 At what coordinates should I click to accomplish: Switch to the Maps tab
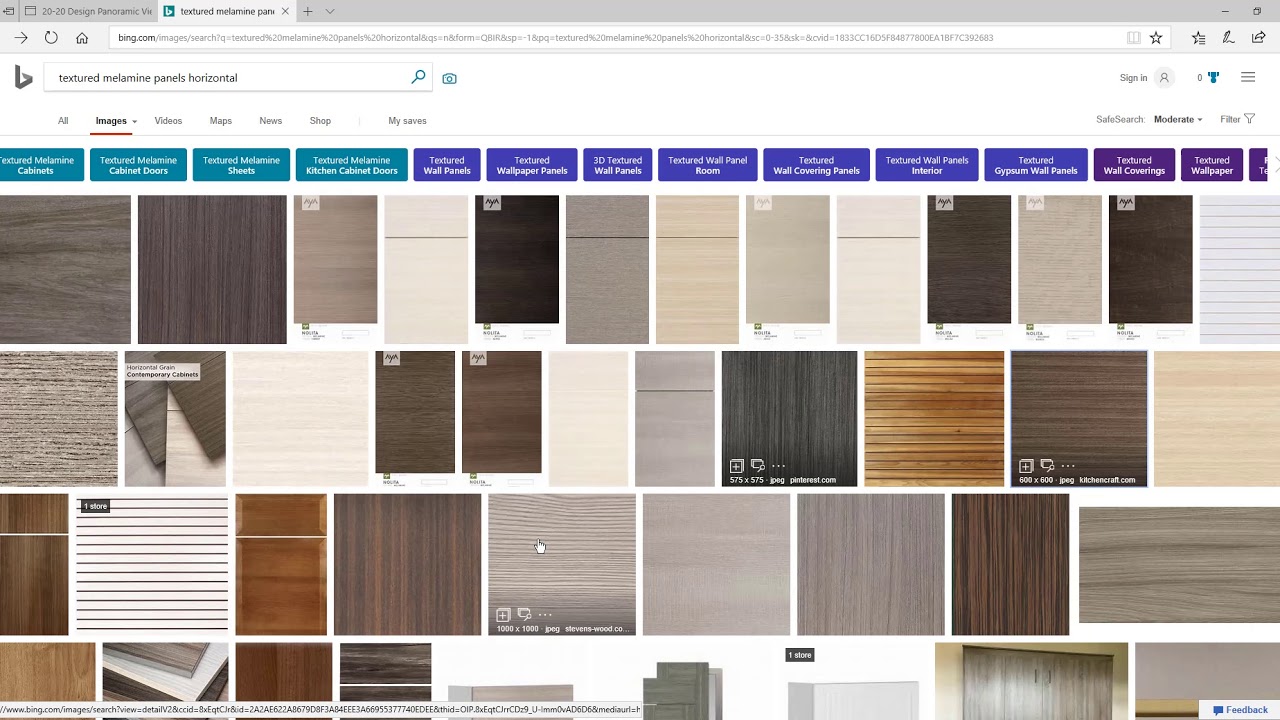coord(221,121)
